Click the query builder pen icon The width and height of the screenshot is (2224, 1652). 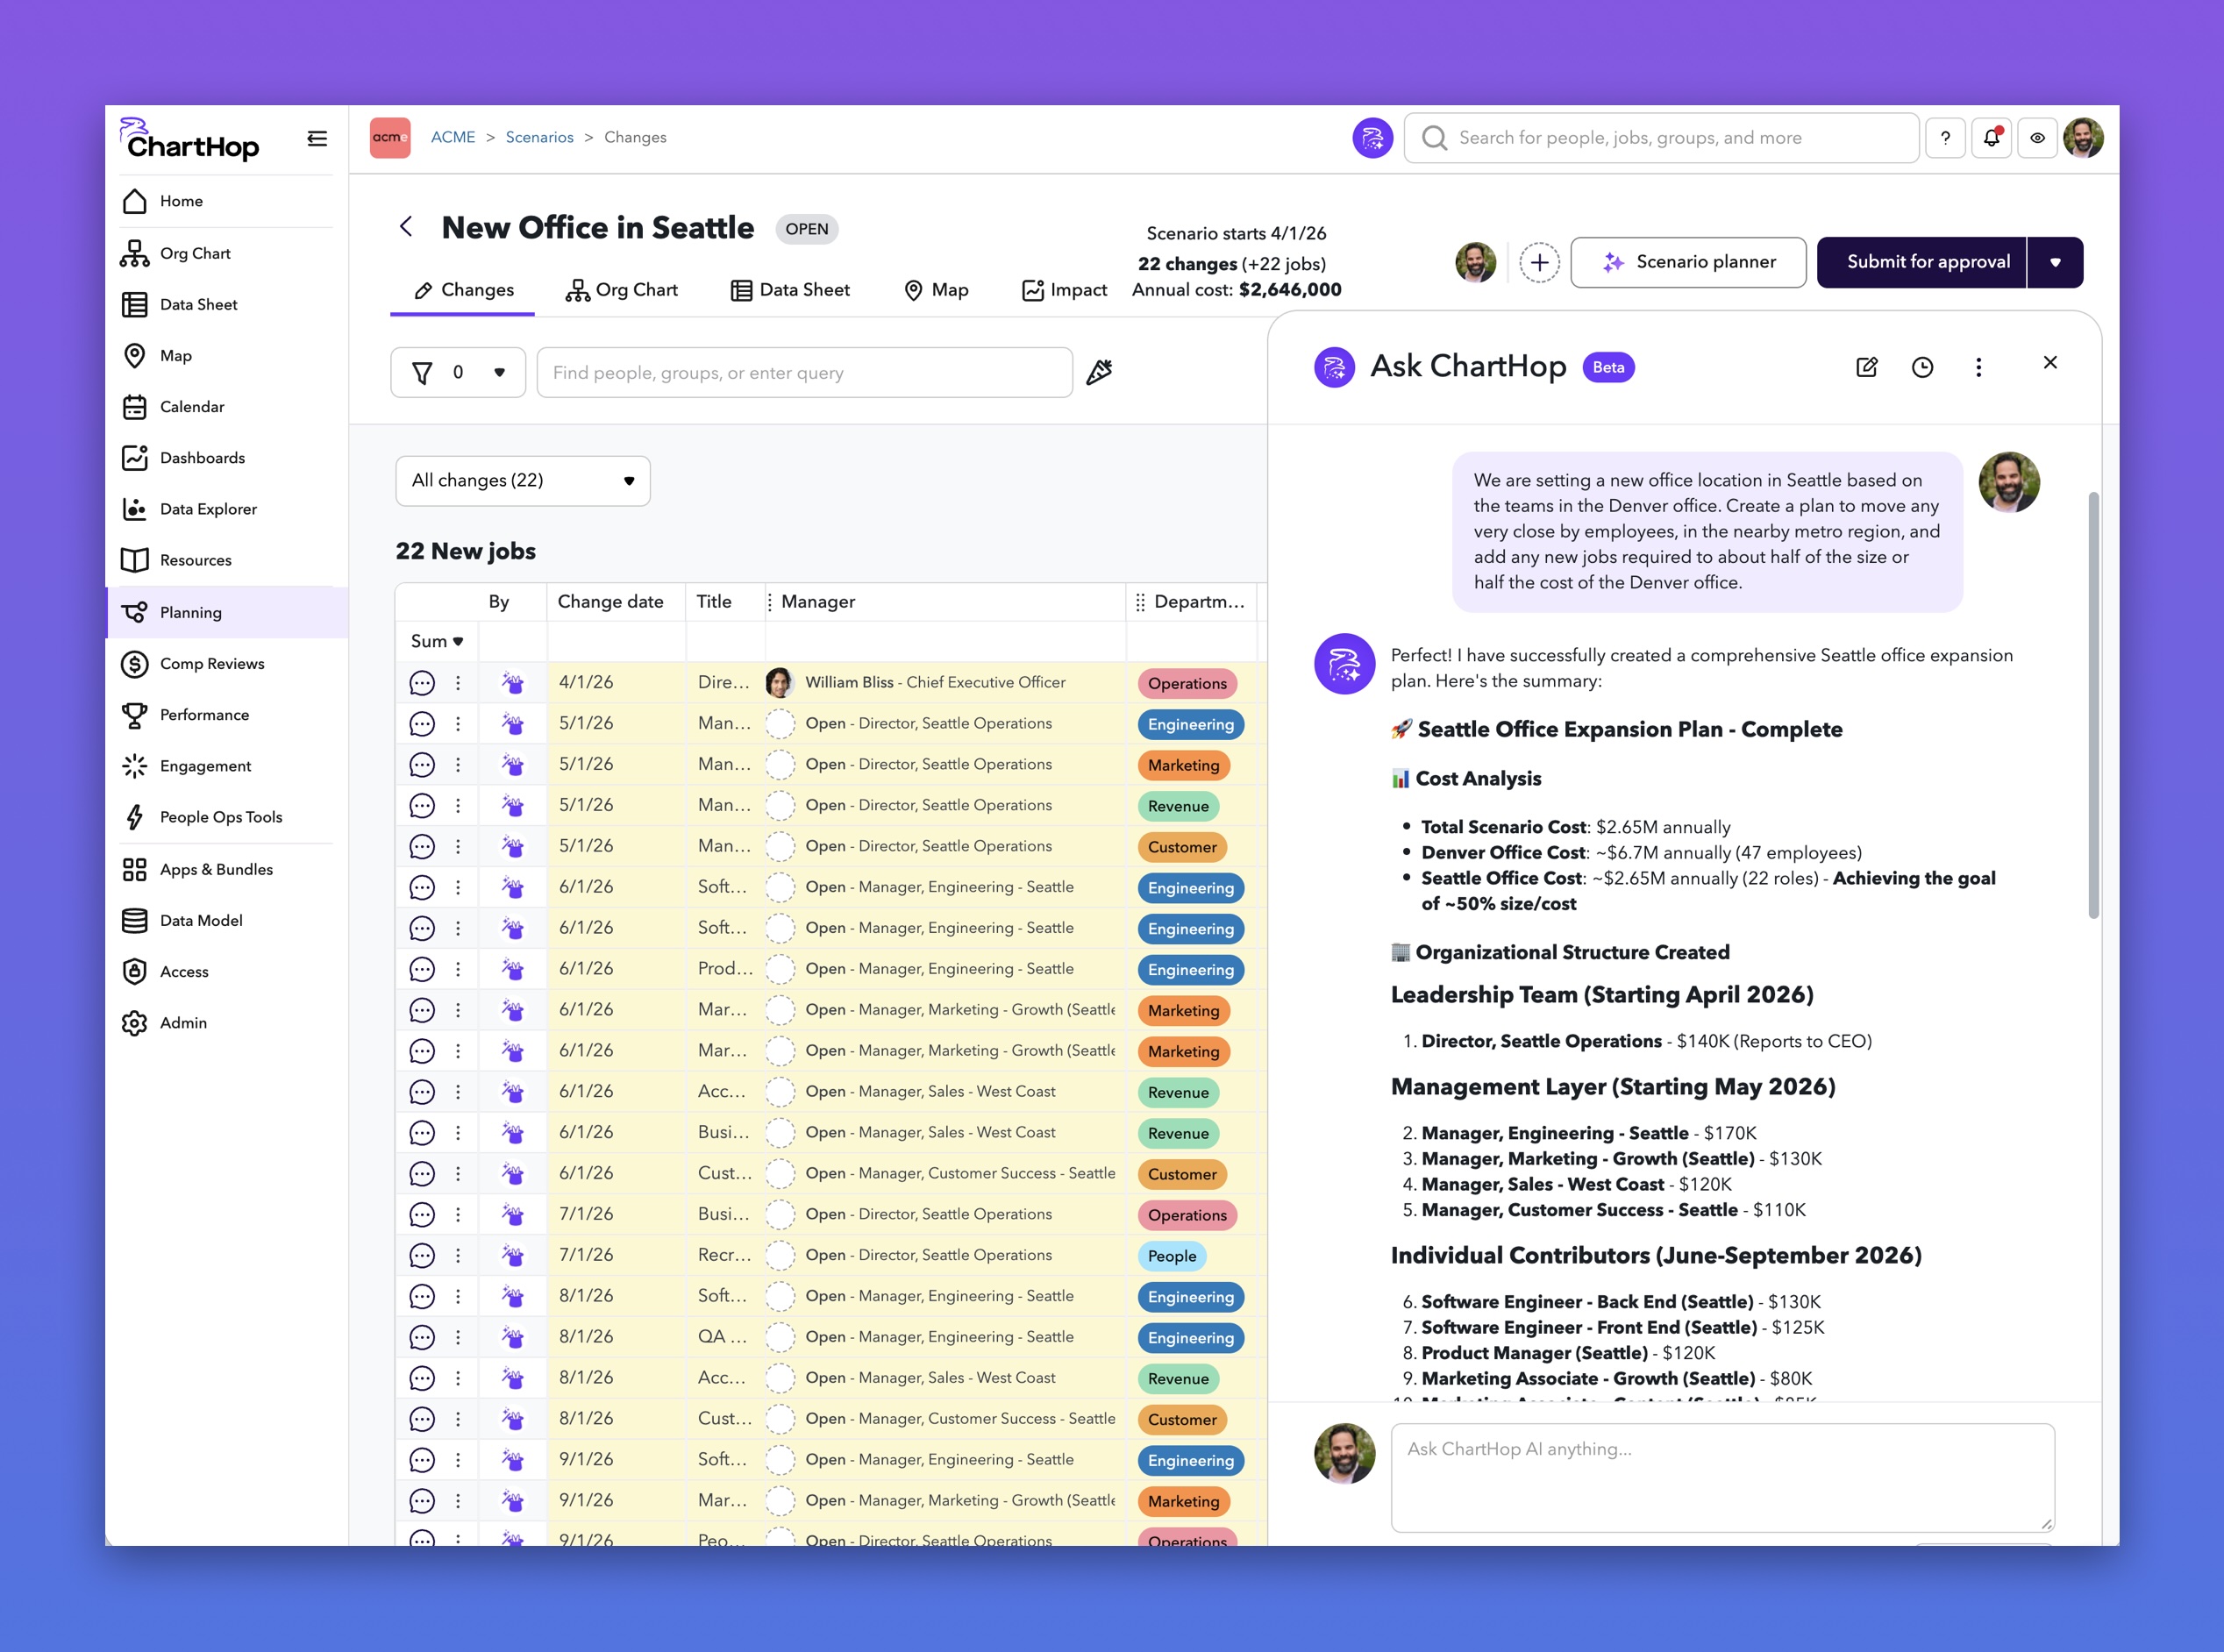(x=1099, y=372)
